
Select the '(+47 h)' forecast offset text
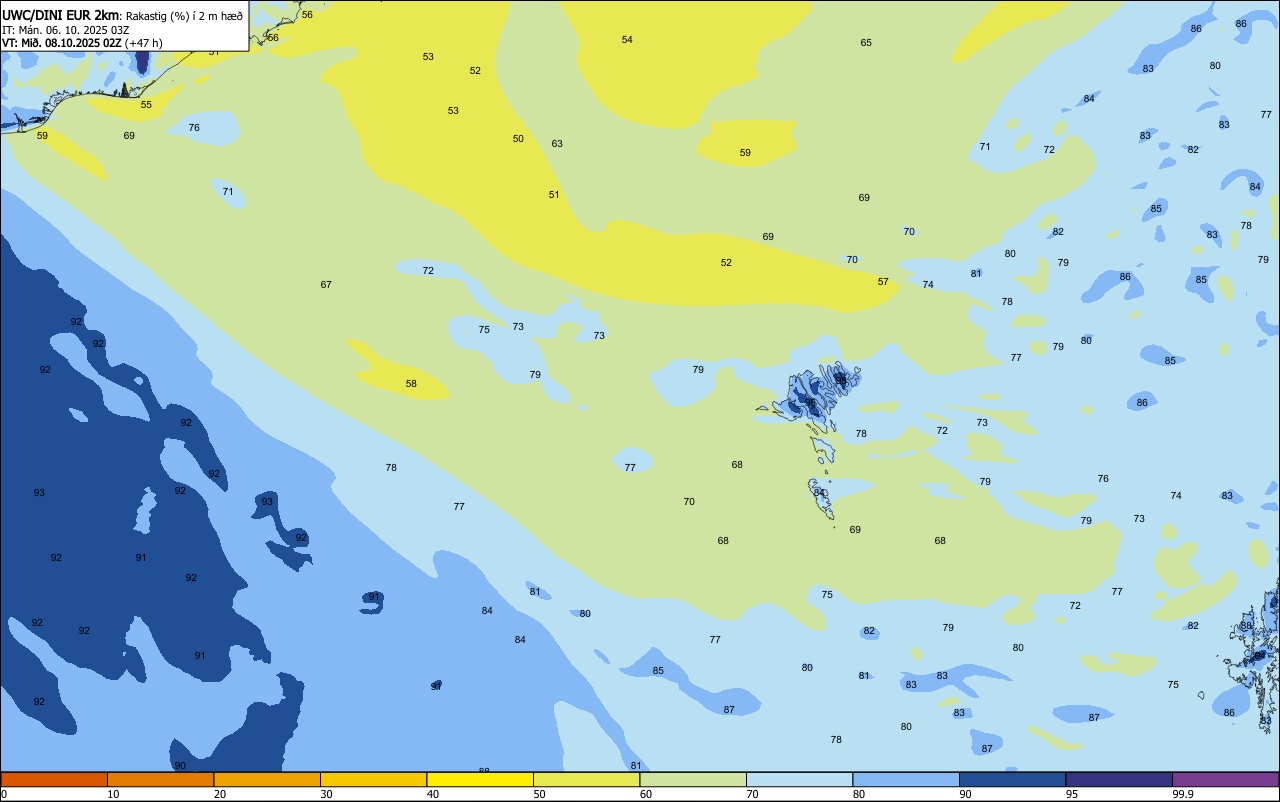point(144,43)
